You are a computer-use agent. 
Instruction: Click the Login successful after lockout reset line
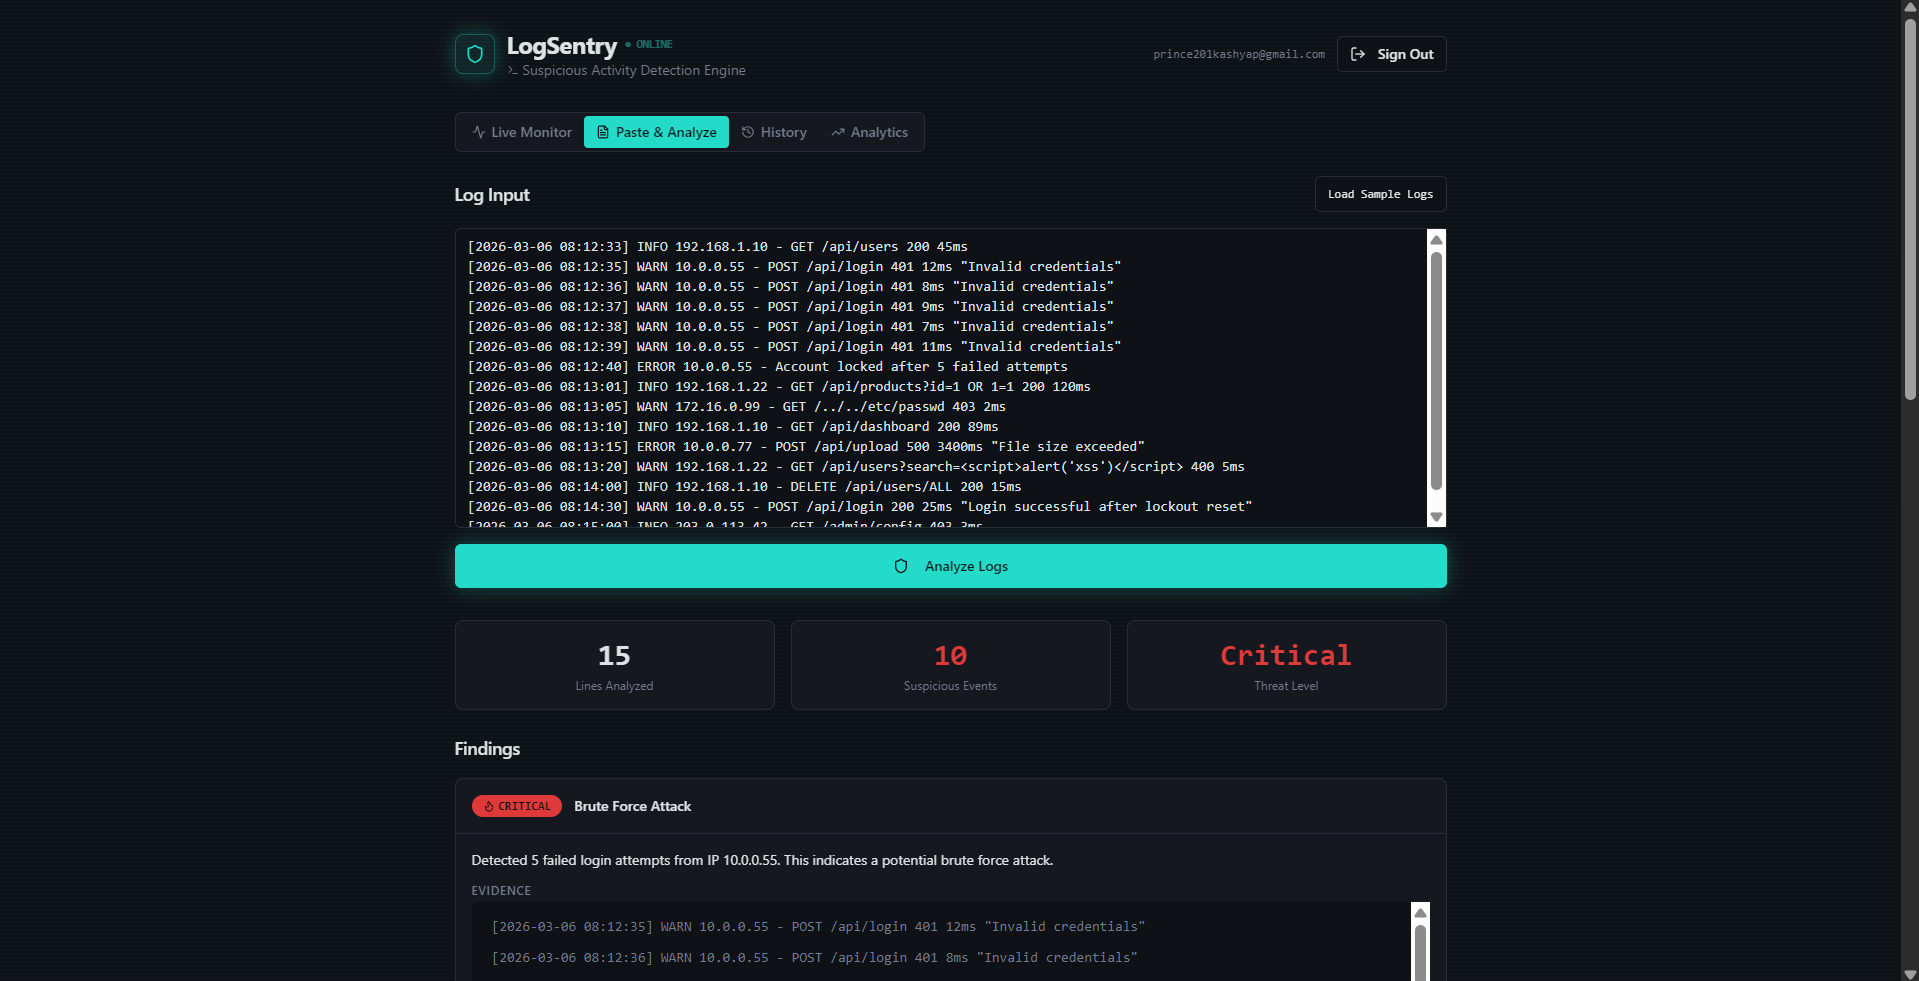pyautogui.click(x=860, y=506)
